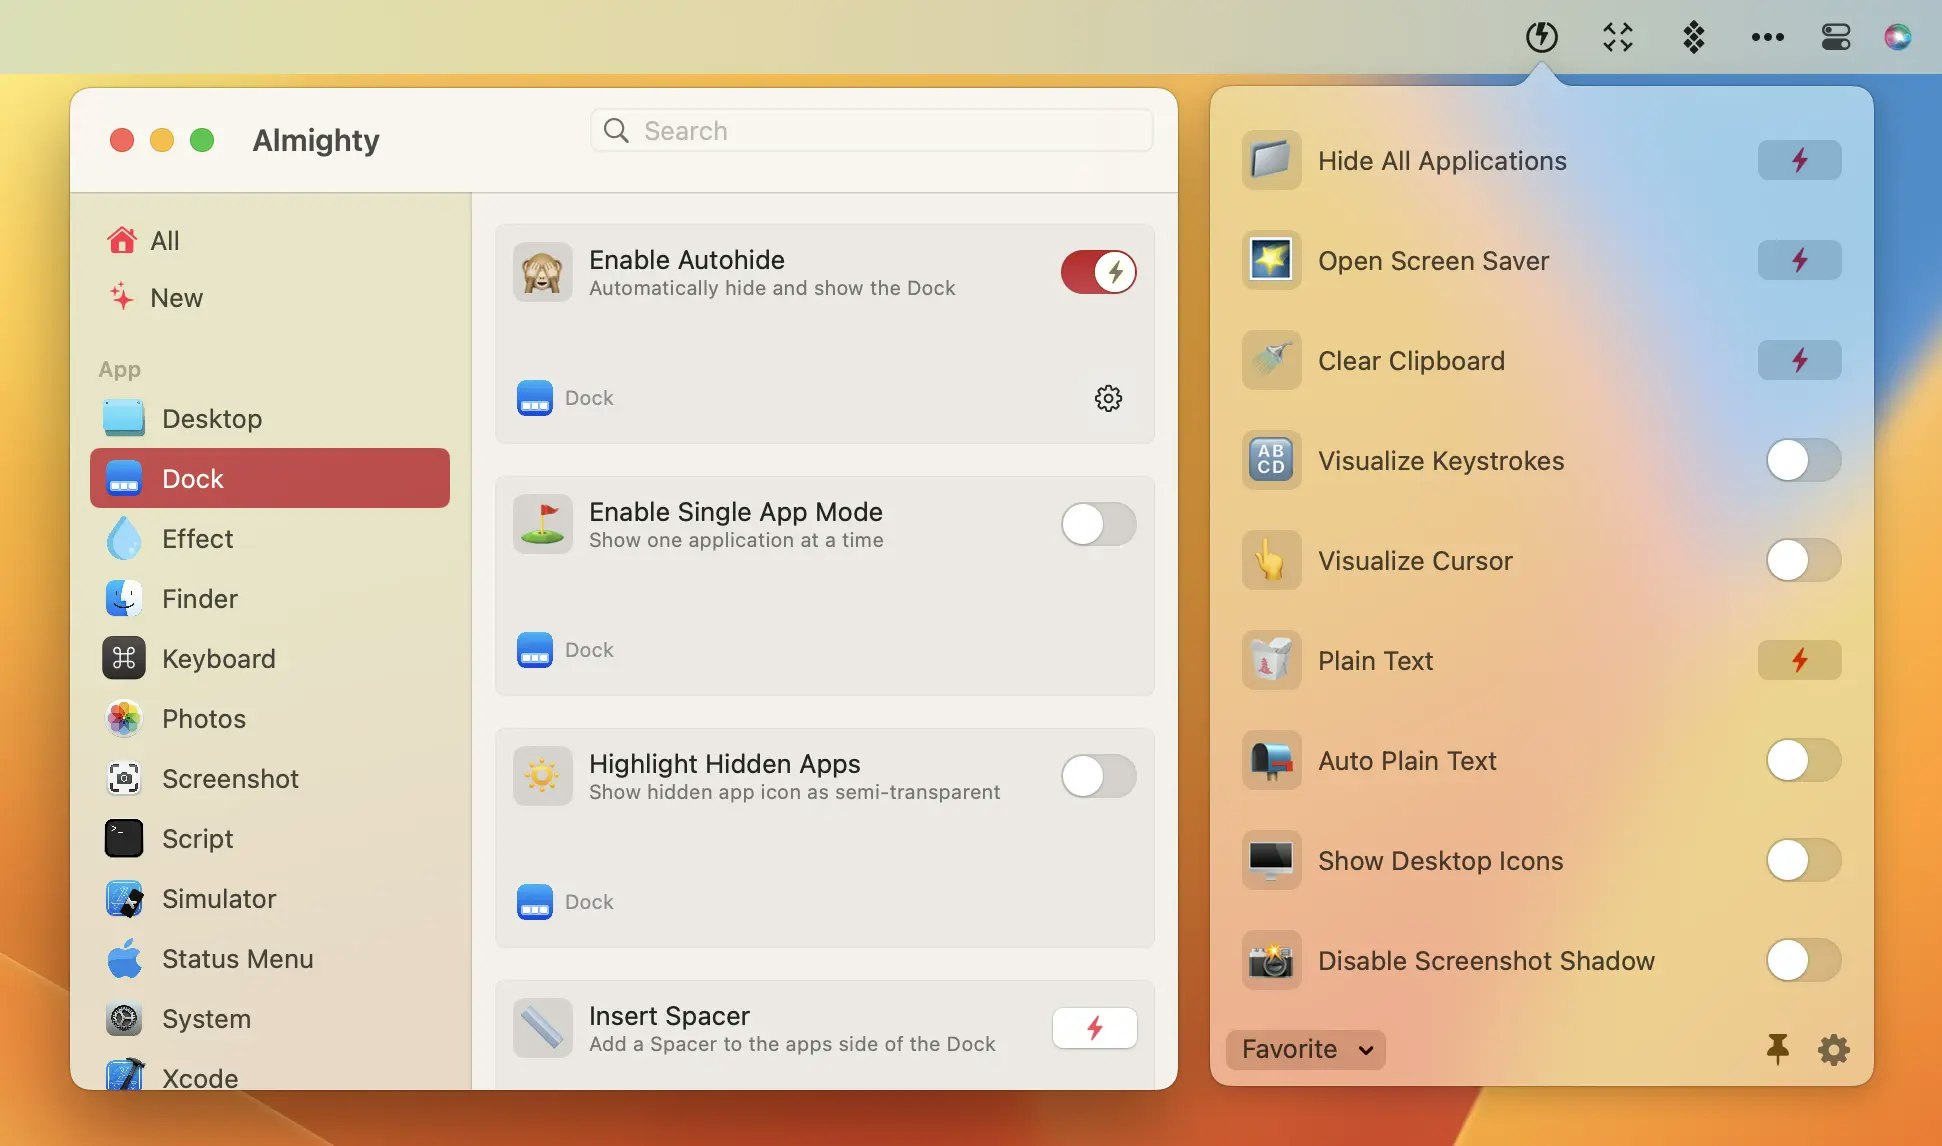Click 'Automatically hide and show the Dock' description
This screenshot has width=1942, height=1146.
point(772,288)
